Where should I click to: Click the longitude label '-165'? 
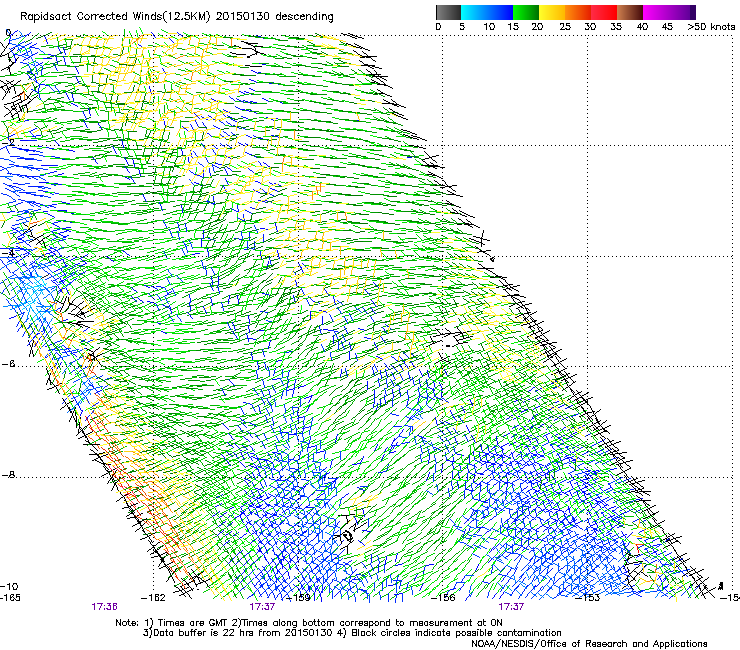click(10, 598)
